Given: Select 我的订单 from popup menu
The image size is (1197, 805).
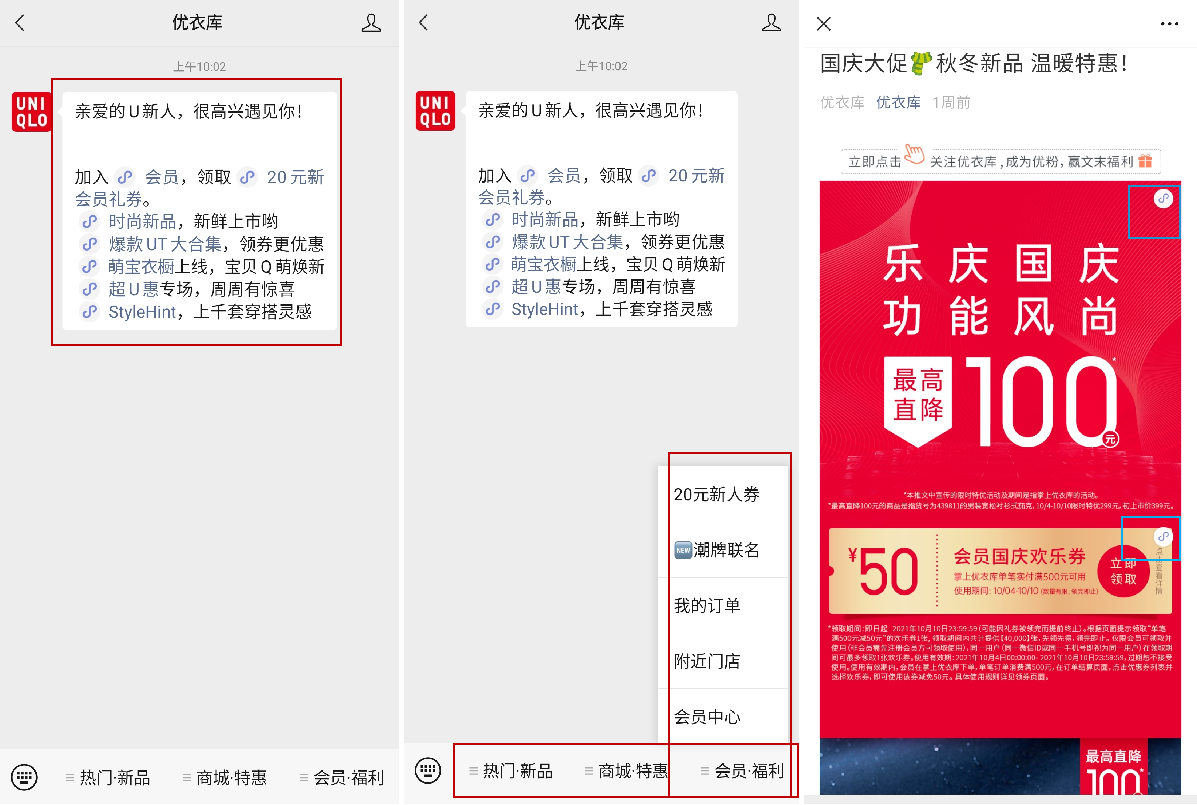Looking at the screenshot, I should (x=723, y=605).
